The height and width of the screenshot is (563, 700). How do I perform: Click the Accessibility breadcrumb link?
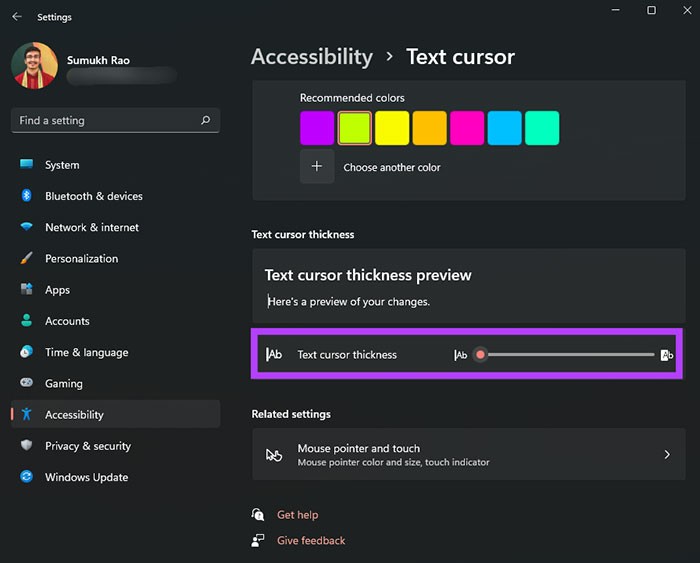tap(311, 56)
